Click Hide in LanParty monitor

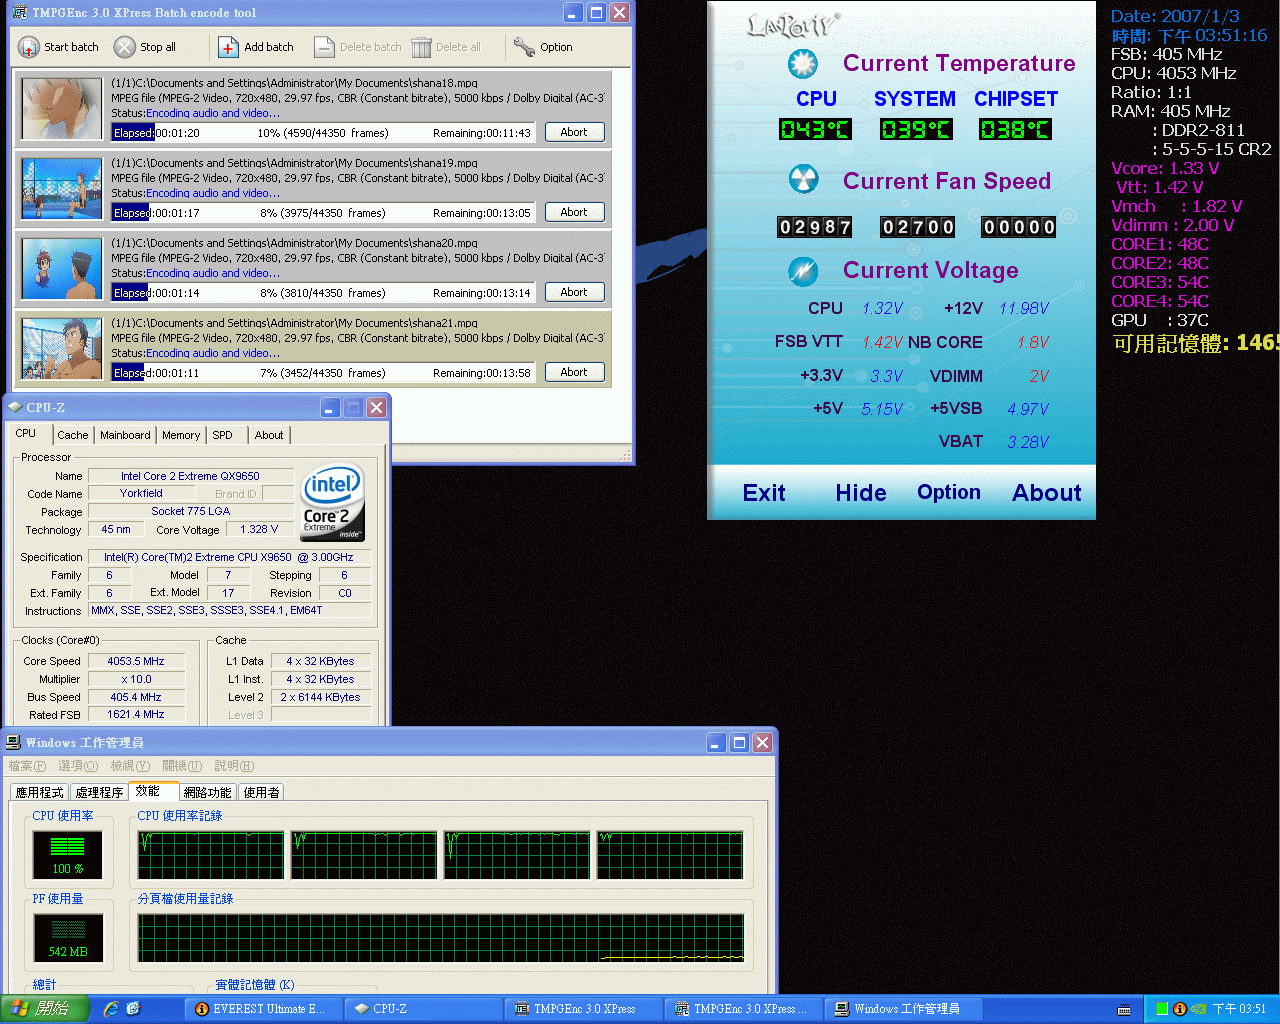[861, 493]
